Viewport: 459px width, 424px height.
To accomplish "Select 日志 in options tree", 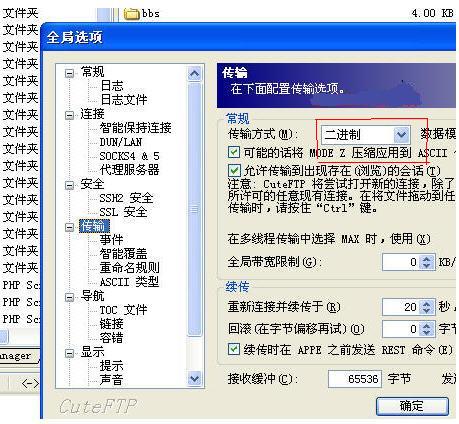I will [x=112, y=86].
